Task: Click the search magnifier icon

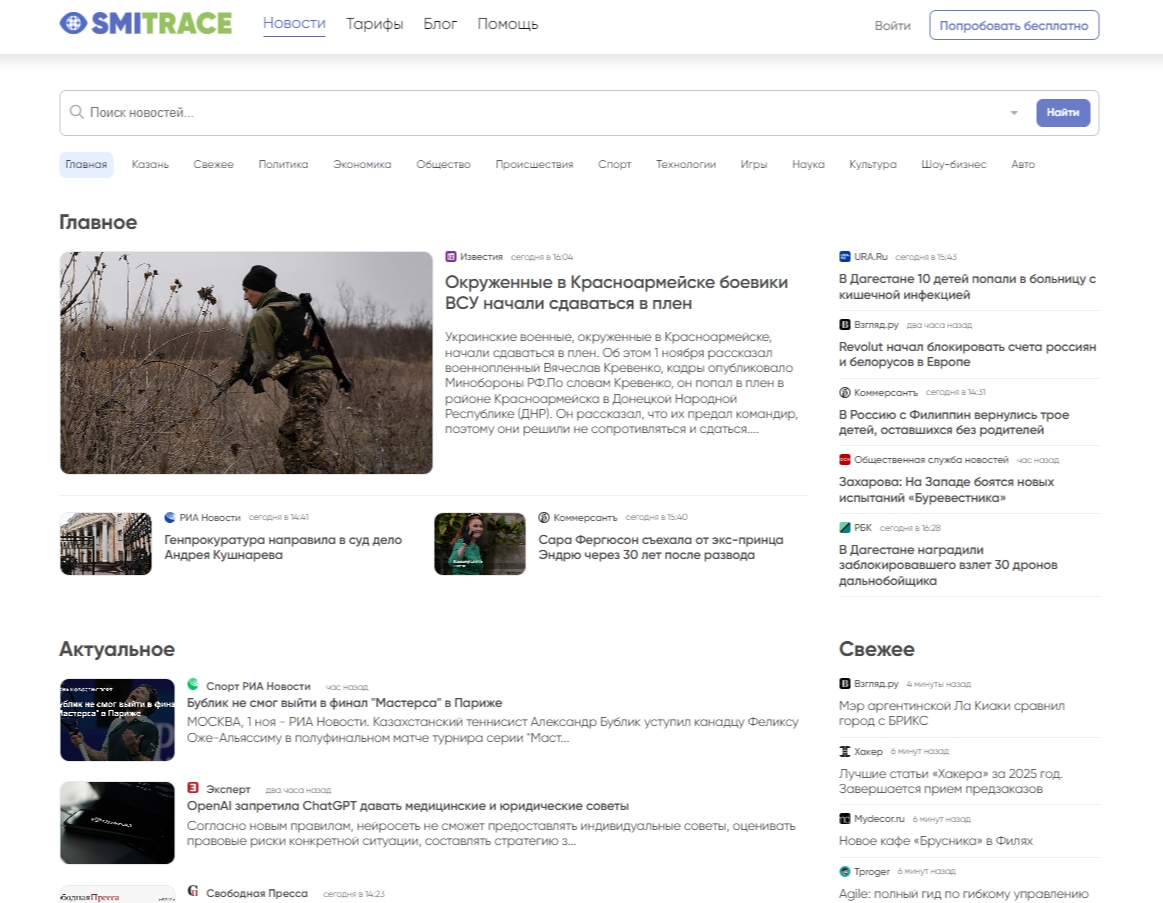Action: click(x=77, y=112)
